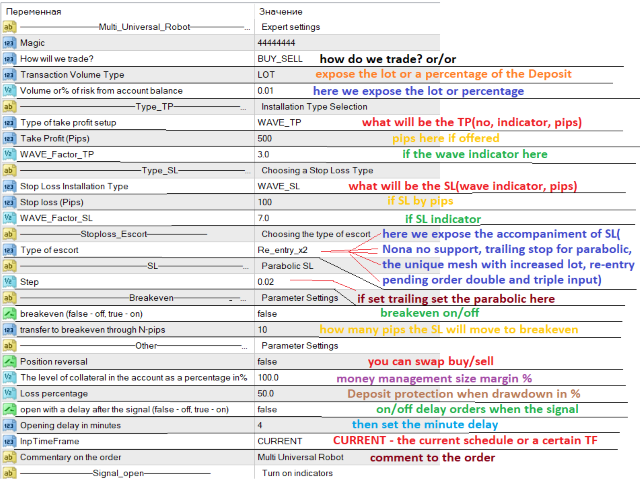Edit Stop loss pips value 100
Viewport: 640px width, 480px height.
pyautogui.click(x=264, y=202)
